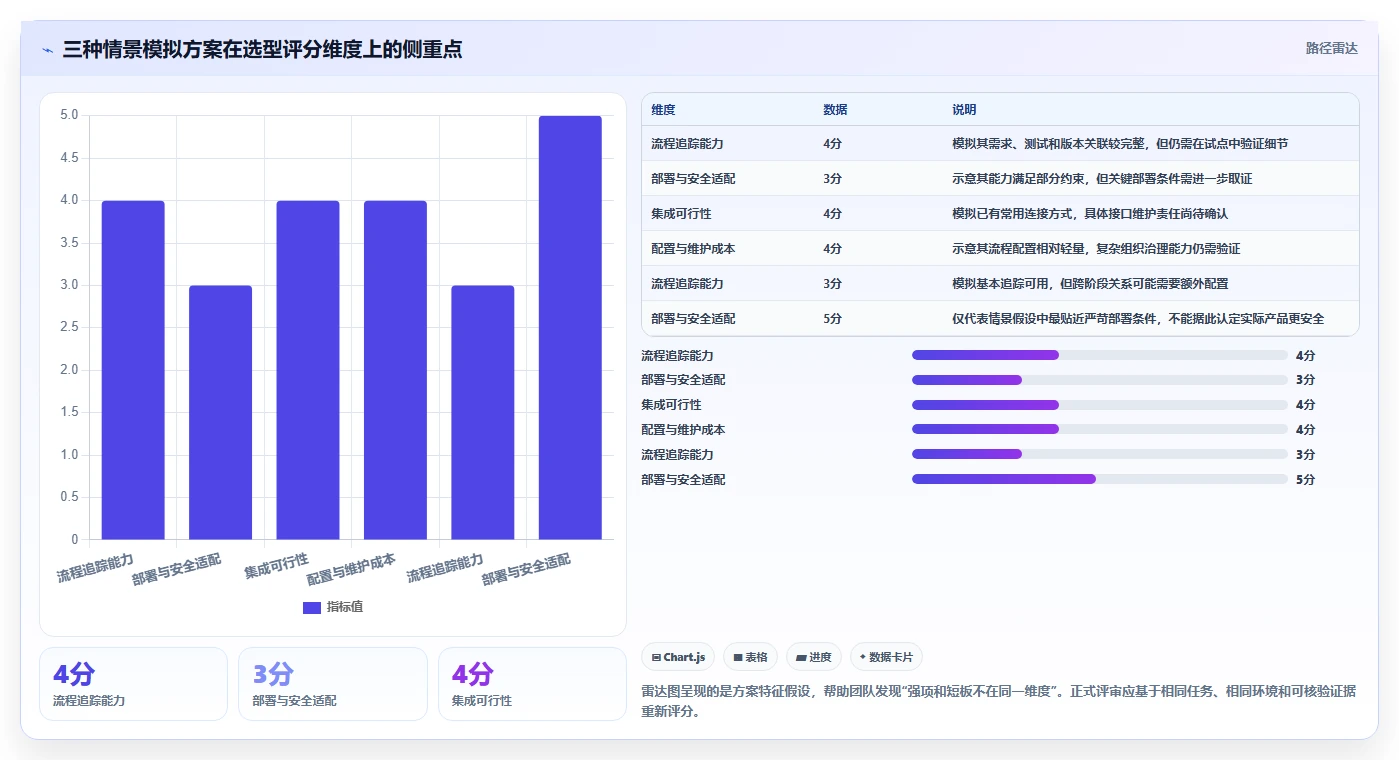Image resolution: width=1399 pixels, height=760 pixels.
Task: Click the 指标值 legend text
Action: (x=345, y=607)
